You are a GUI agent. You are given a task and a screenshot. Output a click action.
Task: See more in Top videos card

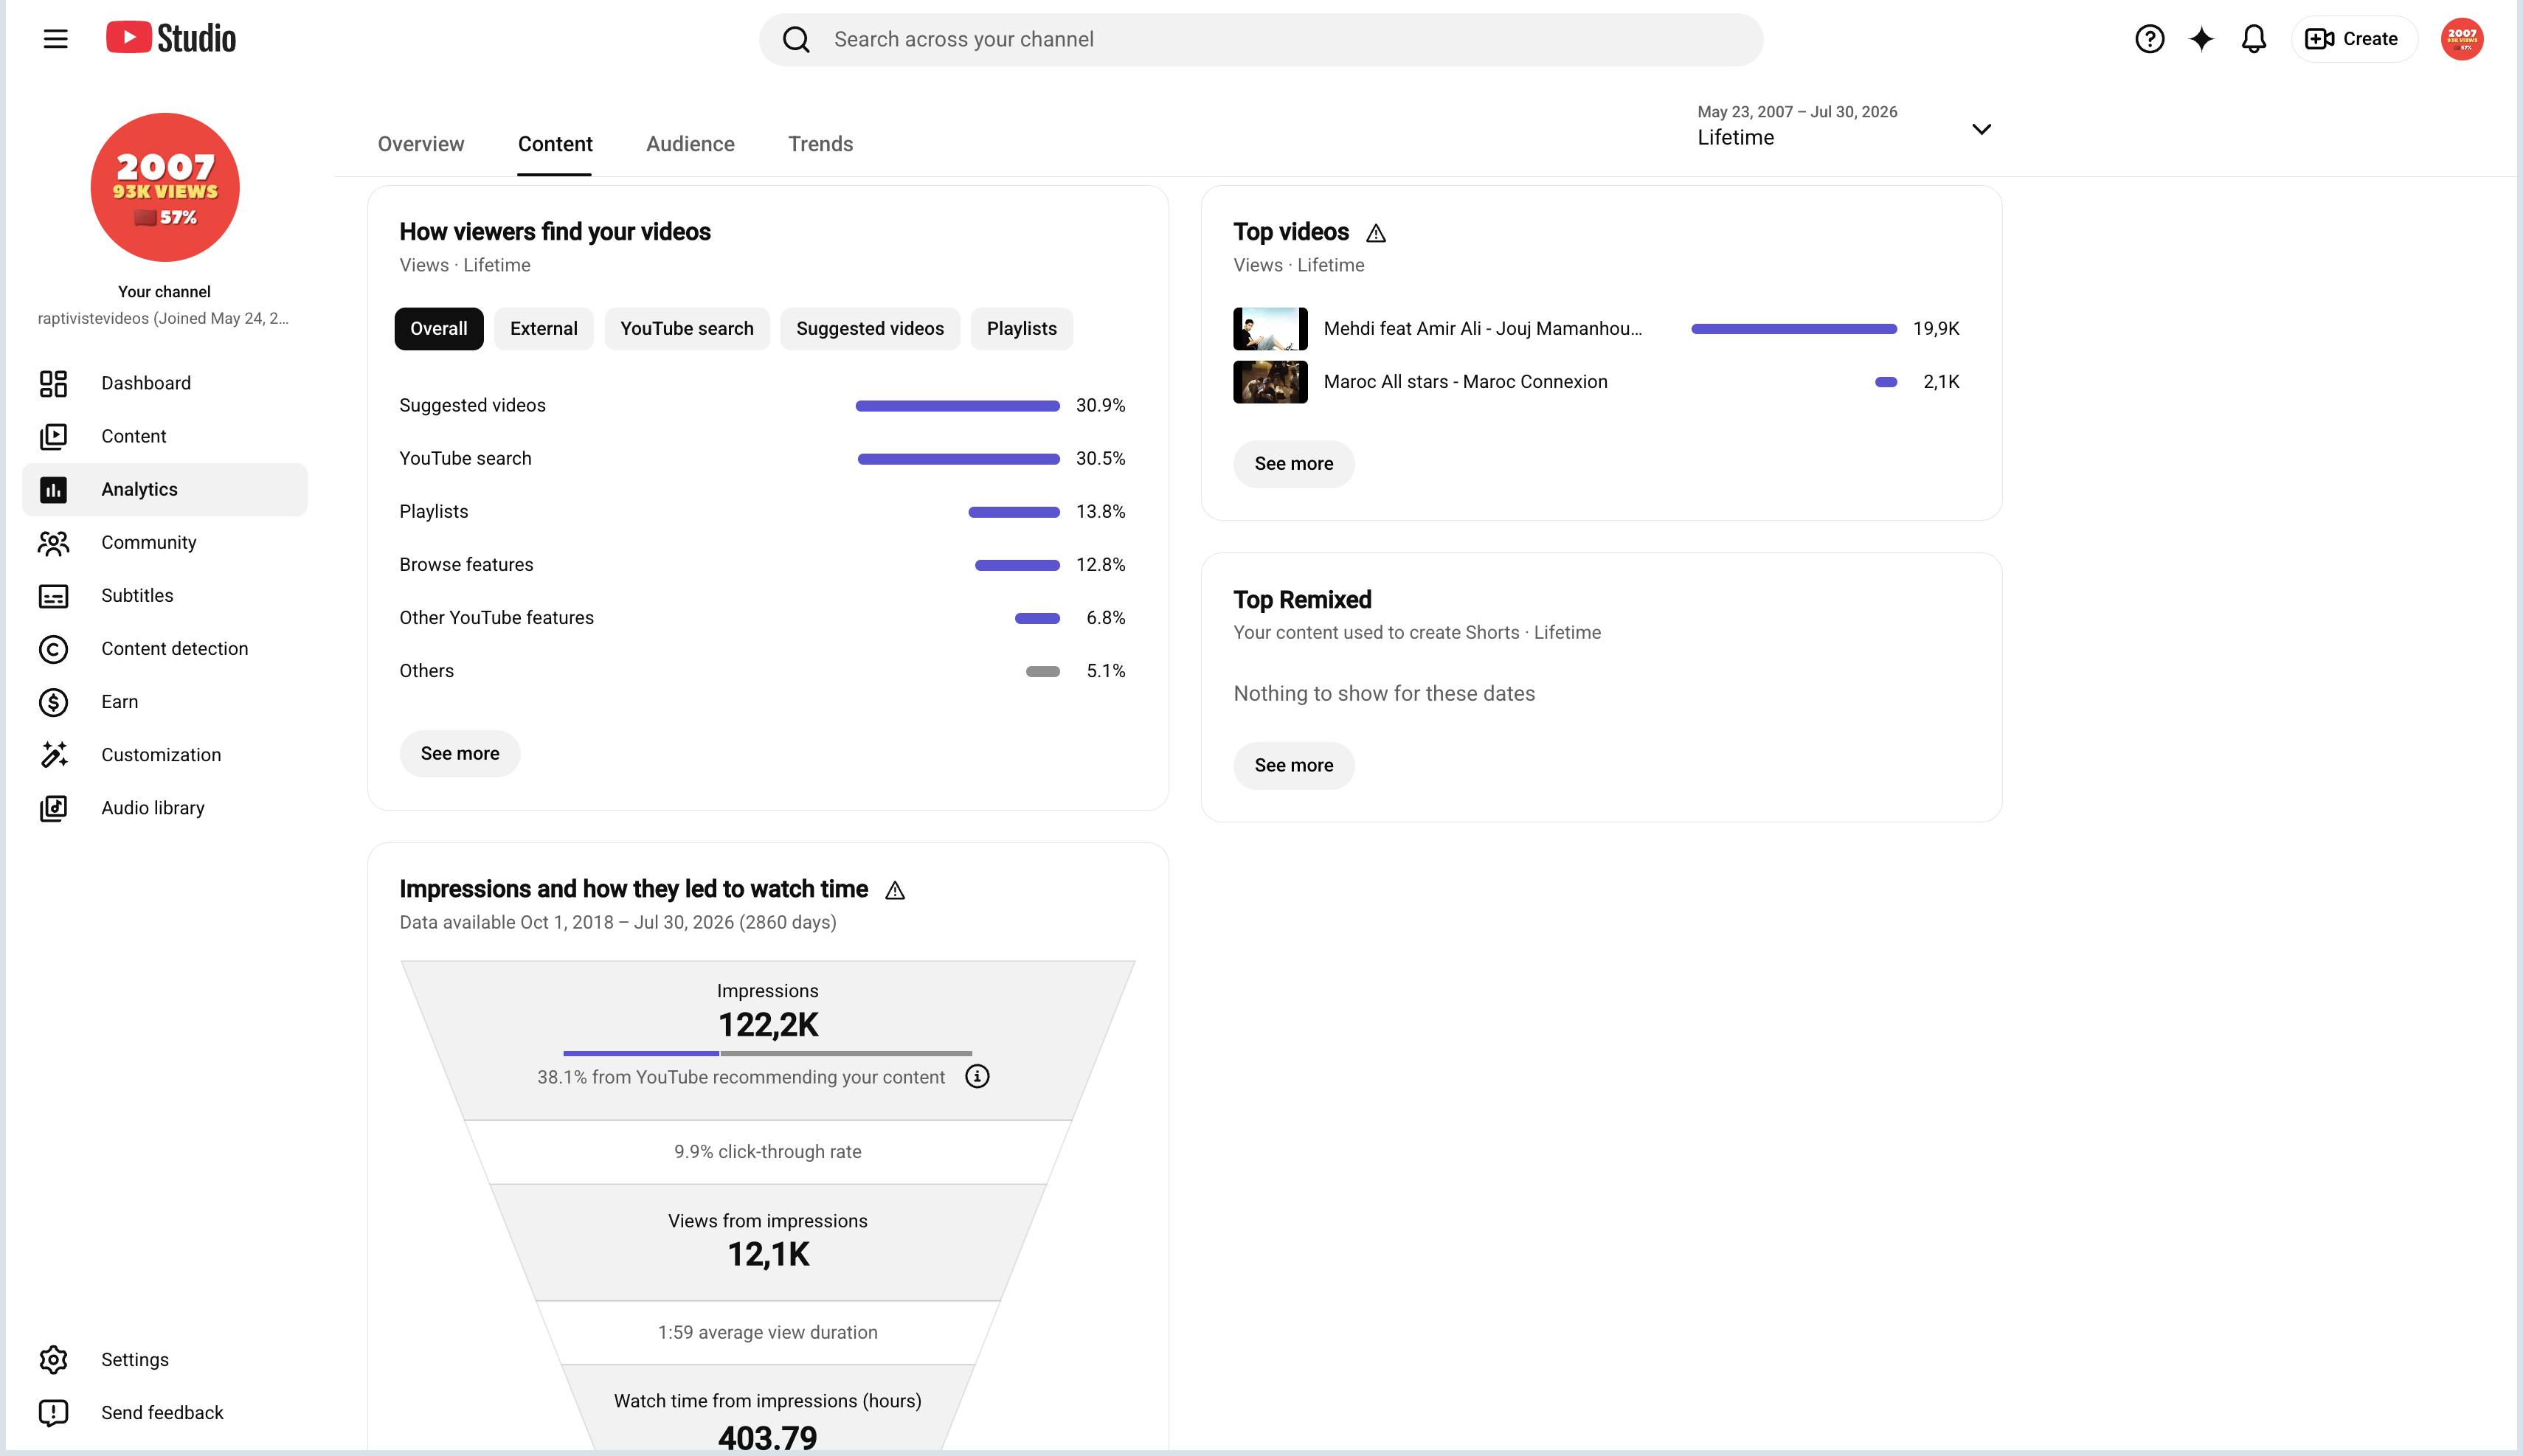1294,464
